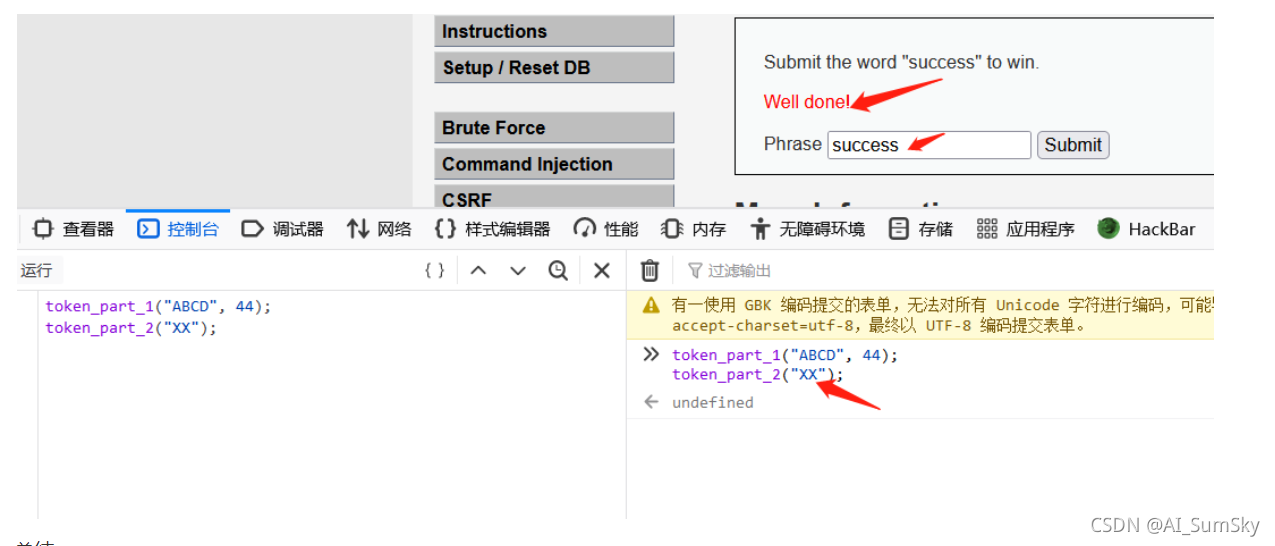Open the Memory (内存) tab

click(694, 229)
